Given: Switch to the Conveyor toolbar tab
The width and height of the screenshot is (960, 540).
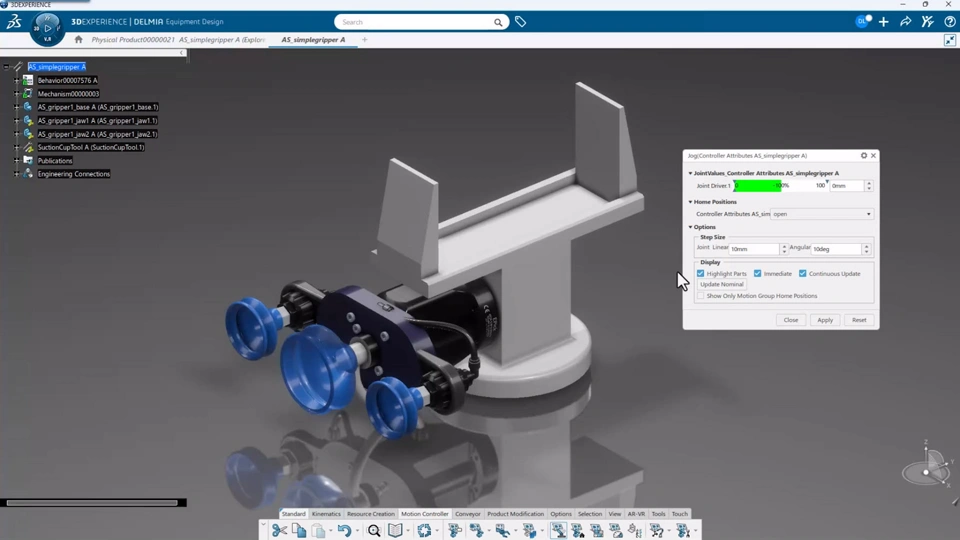Looking at the screenshot, I should (x=468, y=514).
